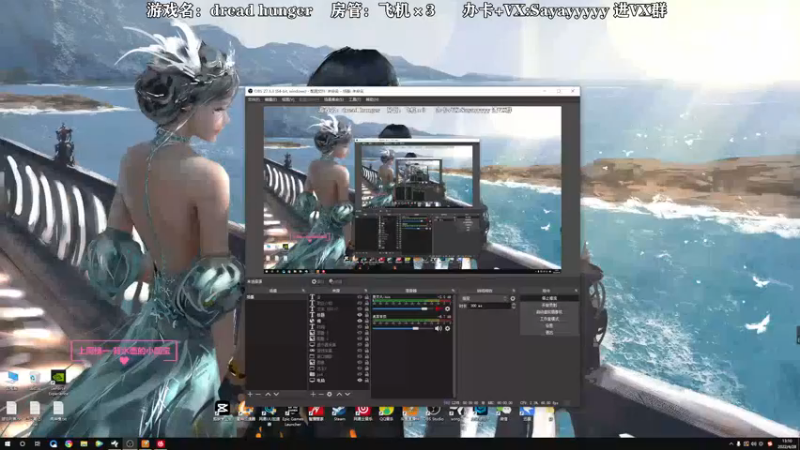Open the QQ音乐 desktop shortcut
The image size is (800, 450).
[386, 413]
